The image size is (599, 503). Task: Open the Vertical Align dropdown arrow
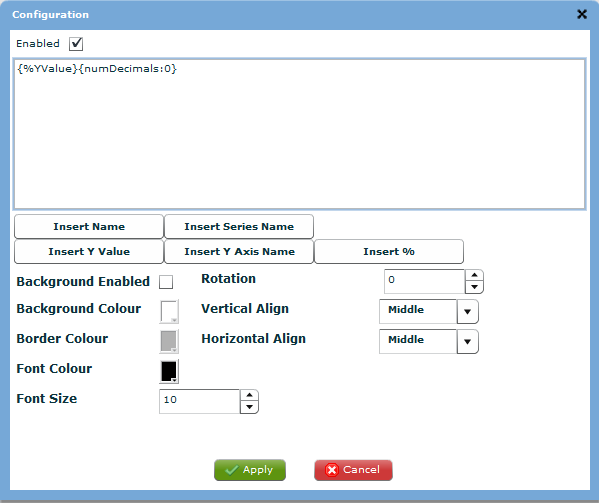[x=467, y=311]
